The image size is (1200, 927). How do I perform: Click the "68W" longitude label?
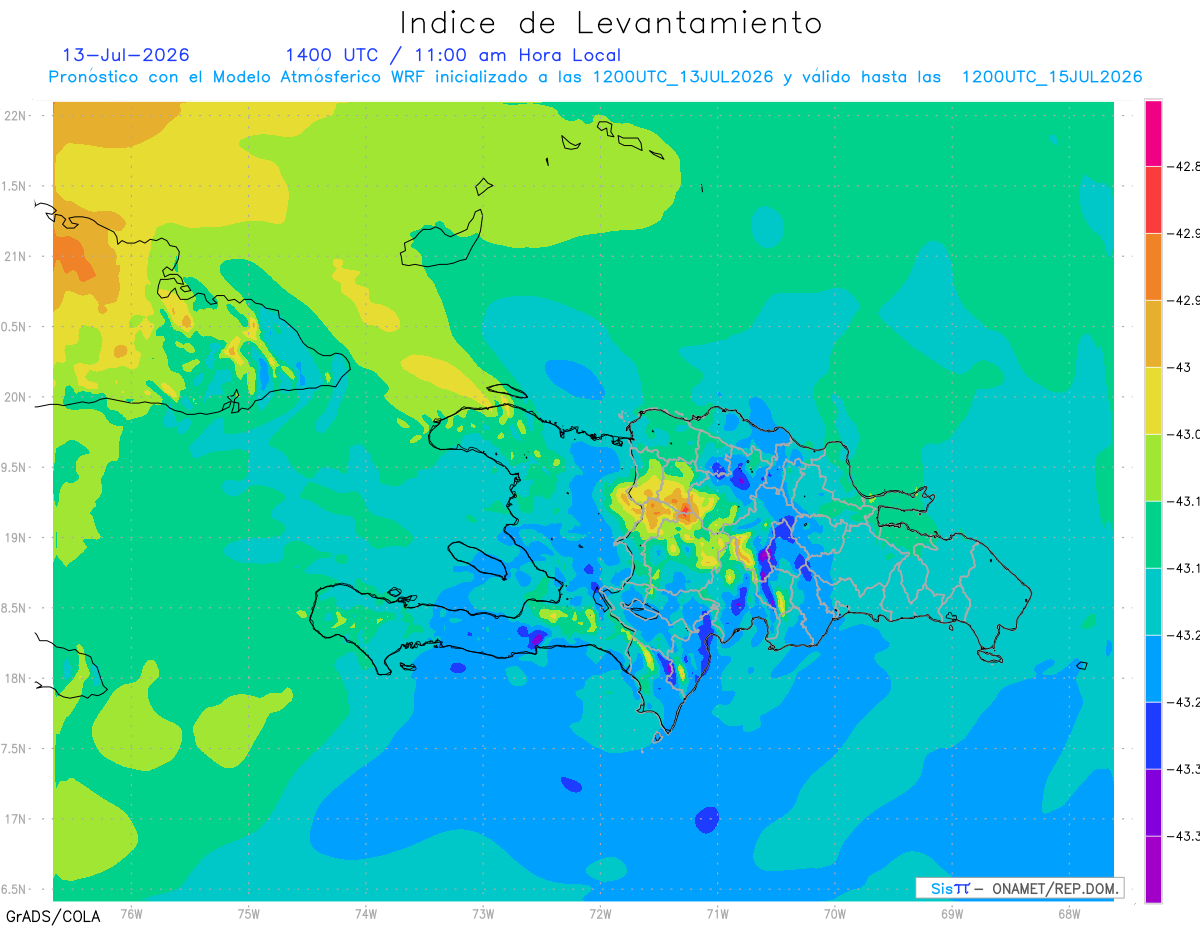coord(1069,913)
